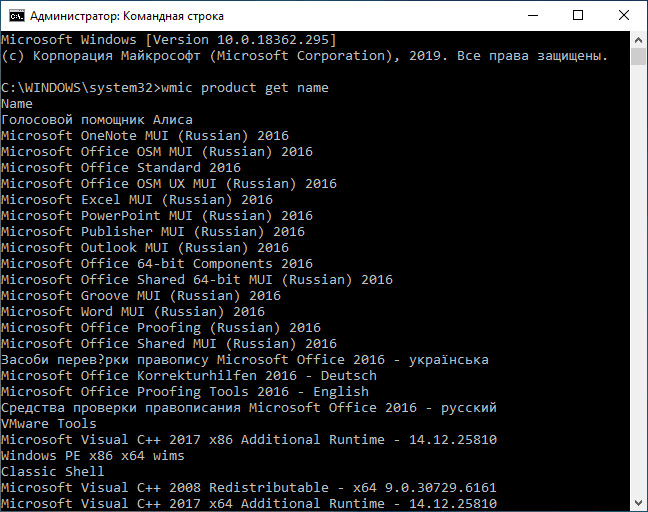The image size is (648, 512).
Task: Click the 'Classic Shell' output line
Action: [x=53, y=472]
